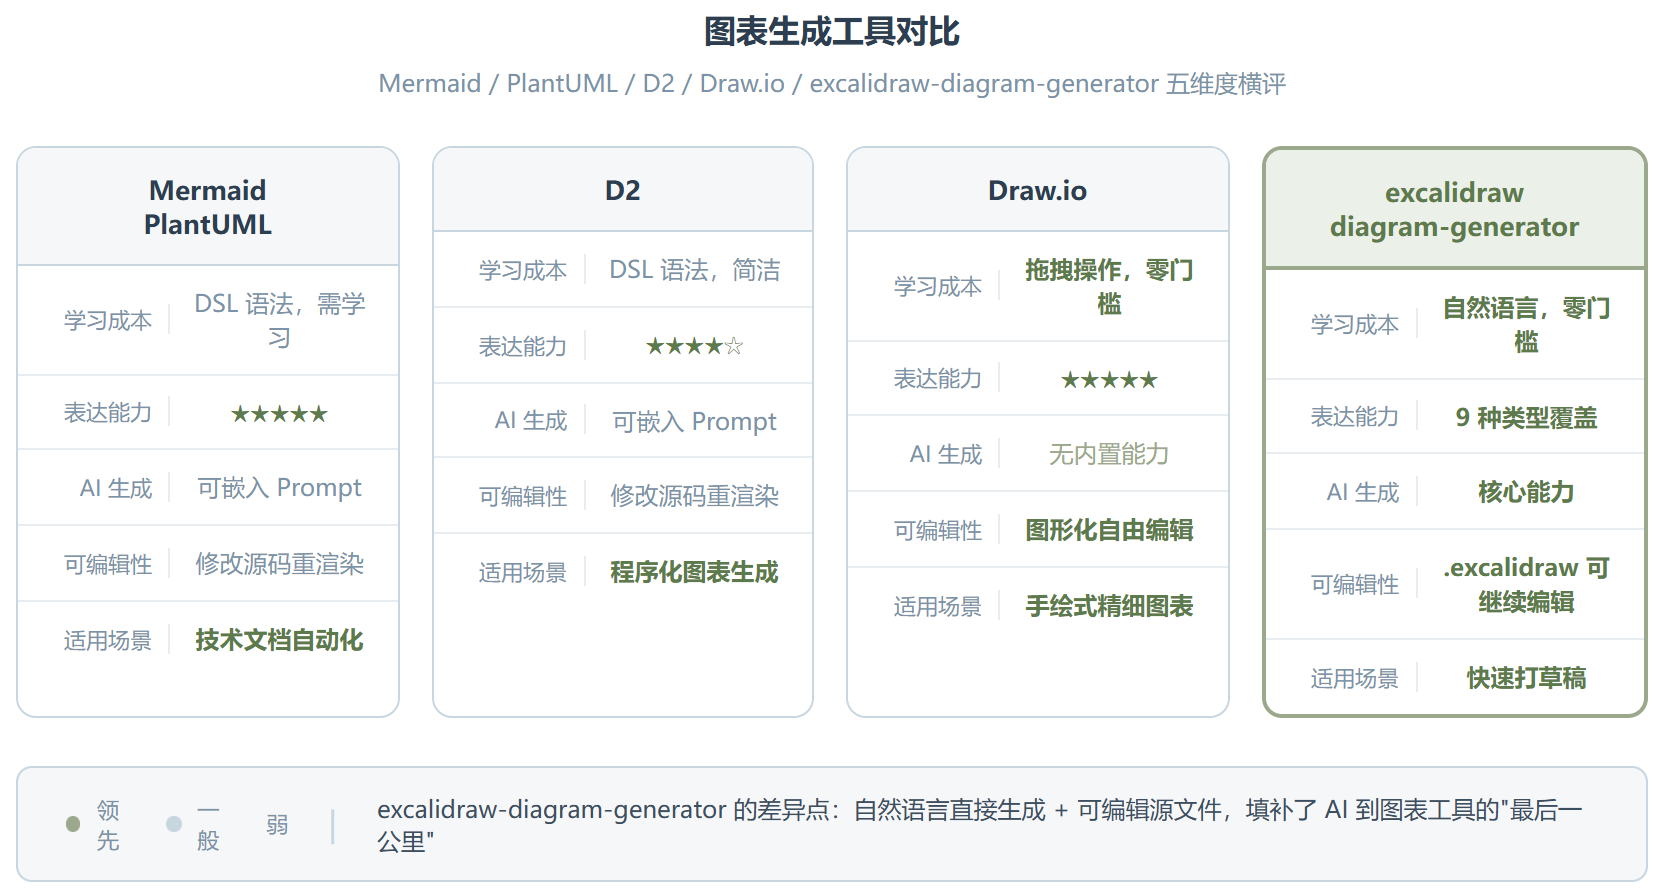Click 表达能力 label in the D2 card
The image size is (1662, 896).
pos(523,346)
